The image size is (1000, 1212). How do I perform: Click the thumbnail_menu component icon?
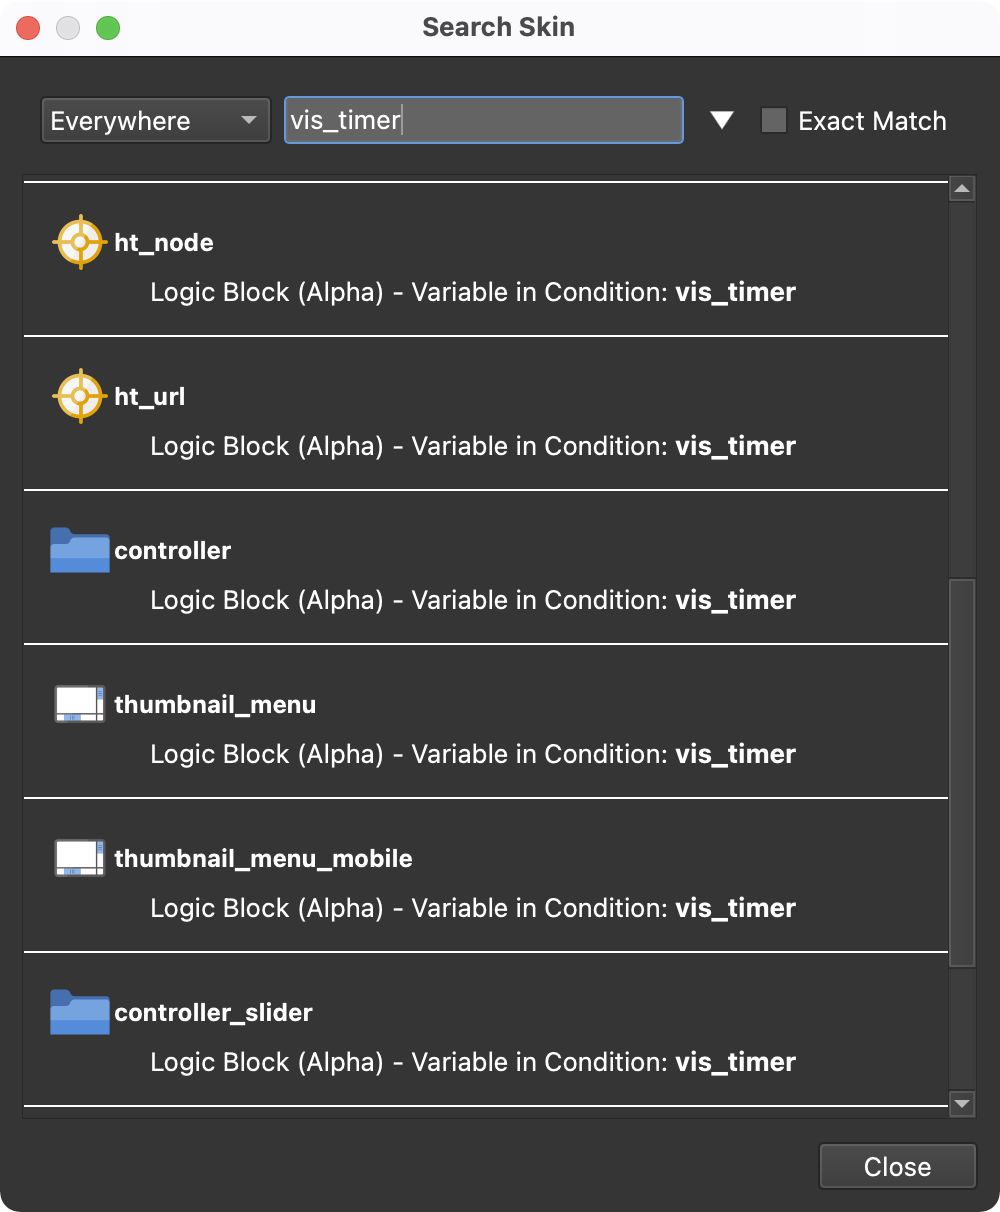[x=79, y=703]
